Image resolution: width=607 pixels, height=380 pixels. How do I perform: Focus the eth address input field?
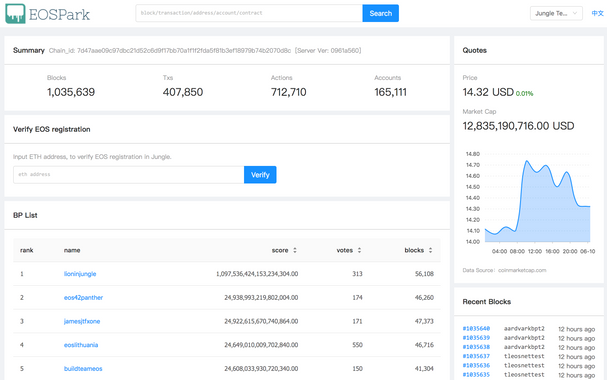coord(129,175)
